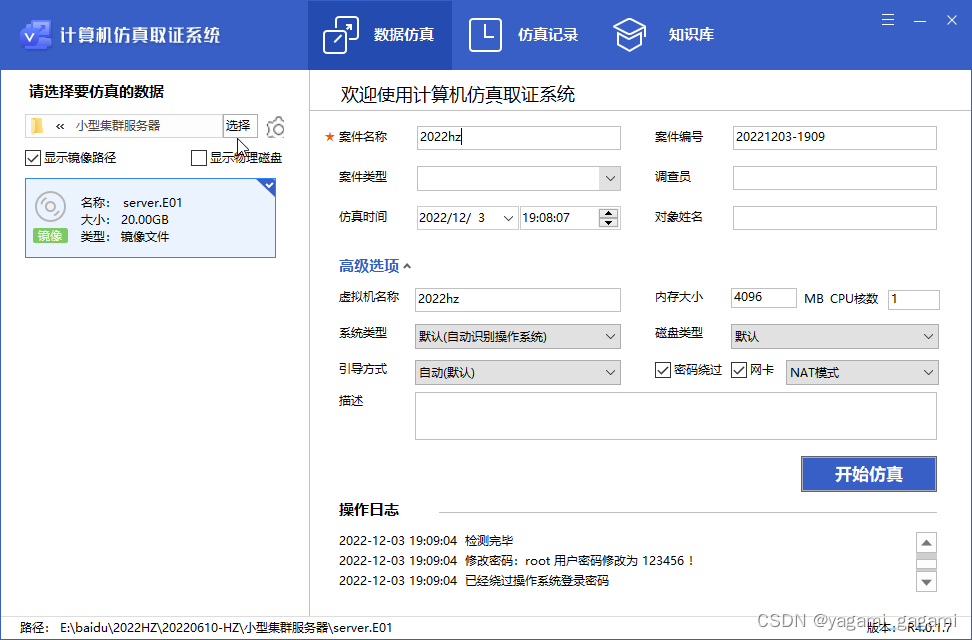Click the folder icon in the path box
The width and height of the screenshot is (972, 640).
(37, 126)
